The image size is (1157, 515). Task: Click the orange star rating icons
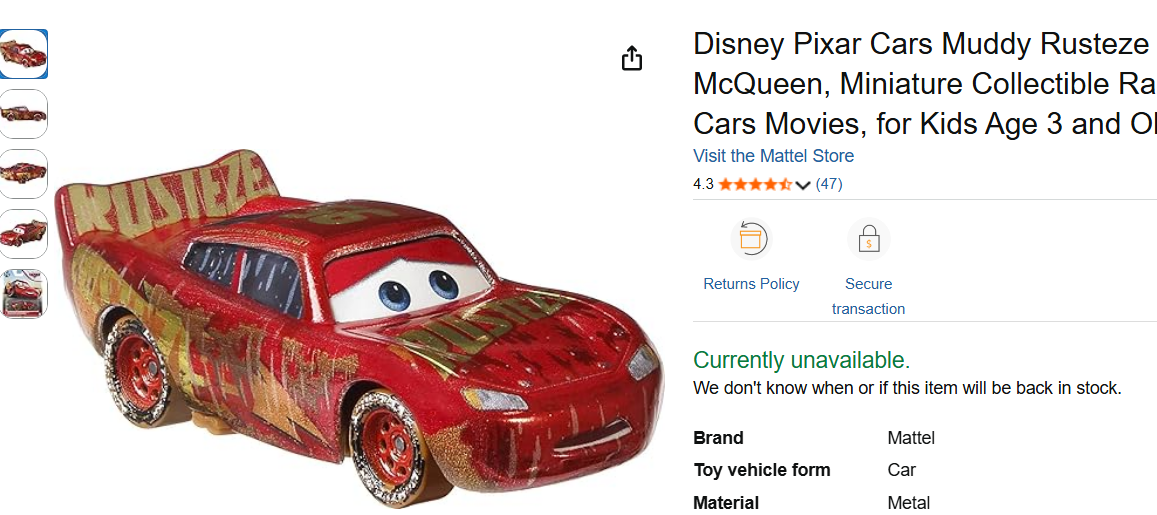click(x=755, y=184)
